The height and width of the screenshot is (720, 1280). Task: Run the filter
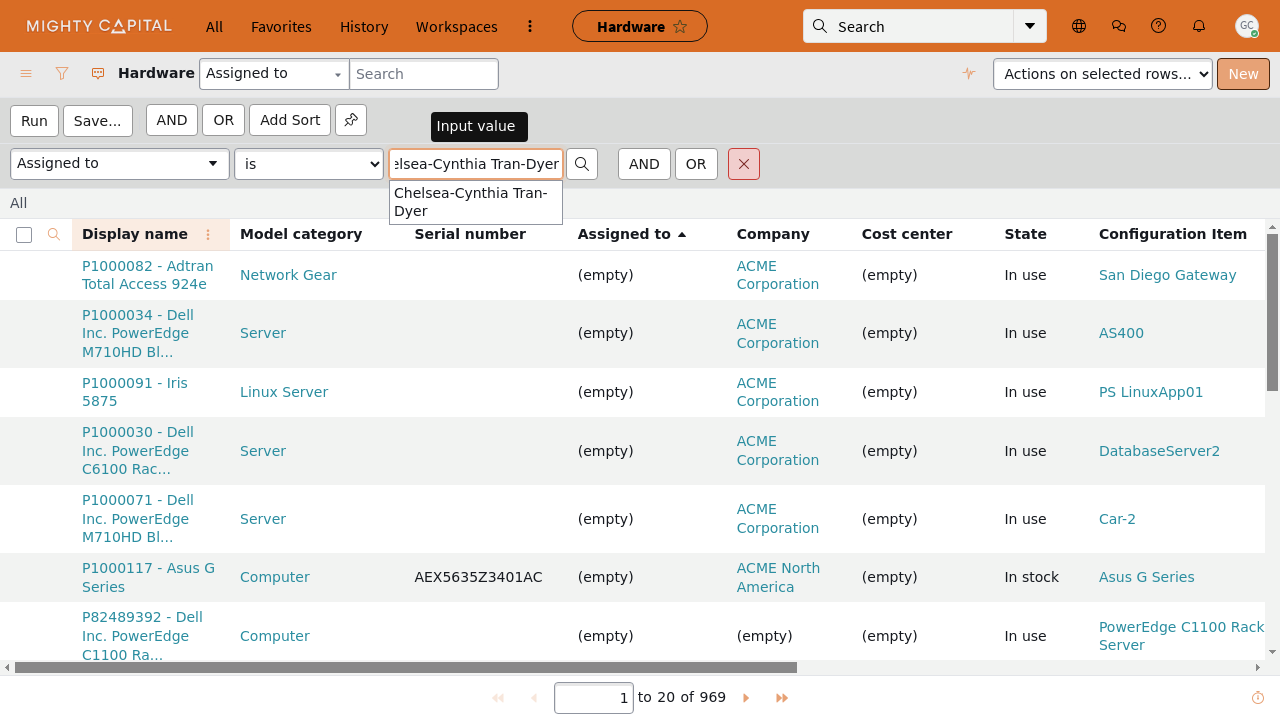[x=34, y=120]
